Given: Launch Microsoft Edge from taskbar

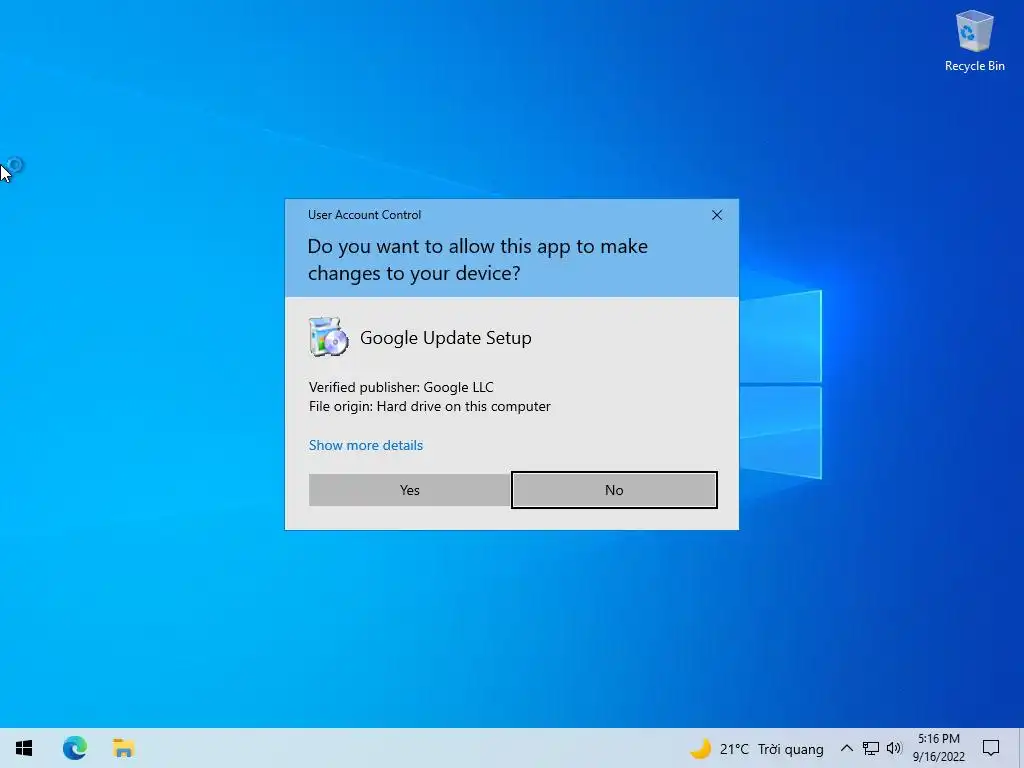Looking at the screenshot, I should [x=74, y=748].
